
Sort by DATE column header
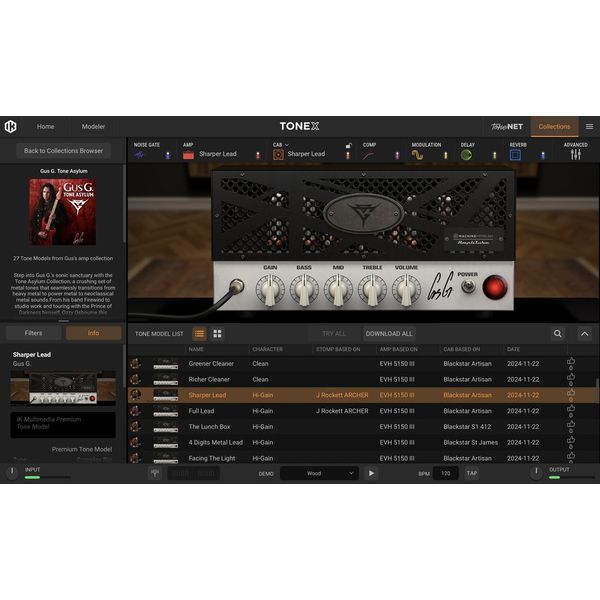pyautogui.click(x=513, y=349)
